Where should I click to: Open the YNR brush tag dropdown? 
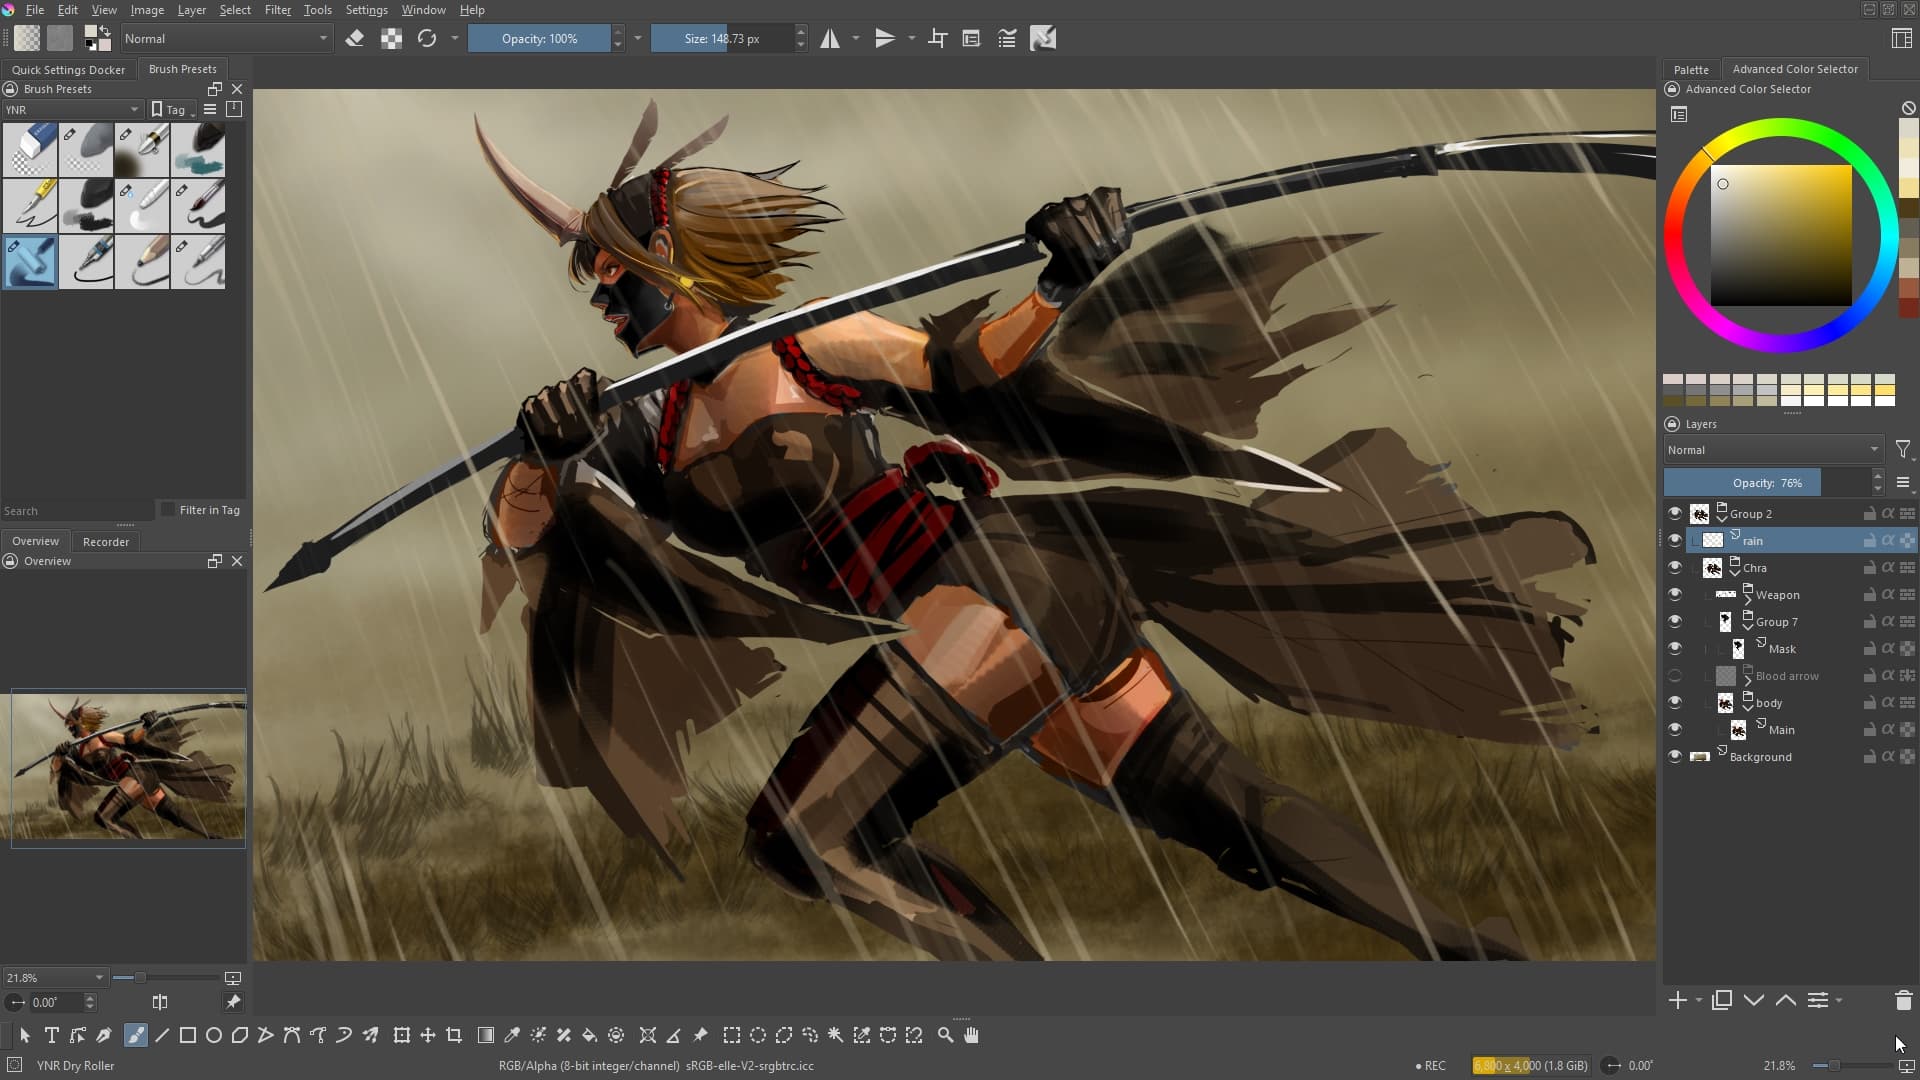point(72,110)
